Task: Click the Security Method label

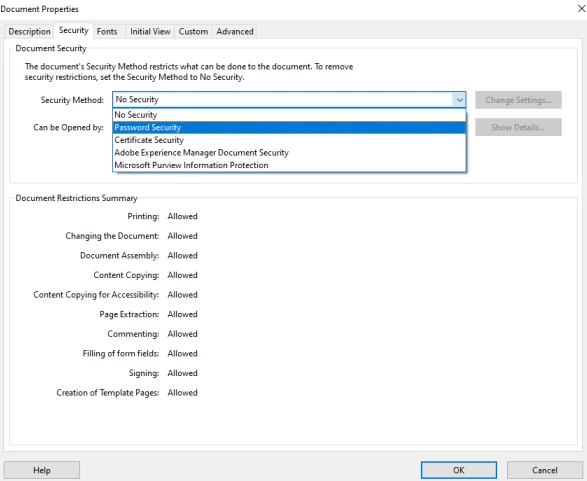Action: (72, 100)
